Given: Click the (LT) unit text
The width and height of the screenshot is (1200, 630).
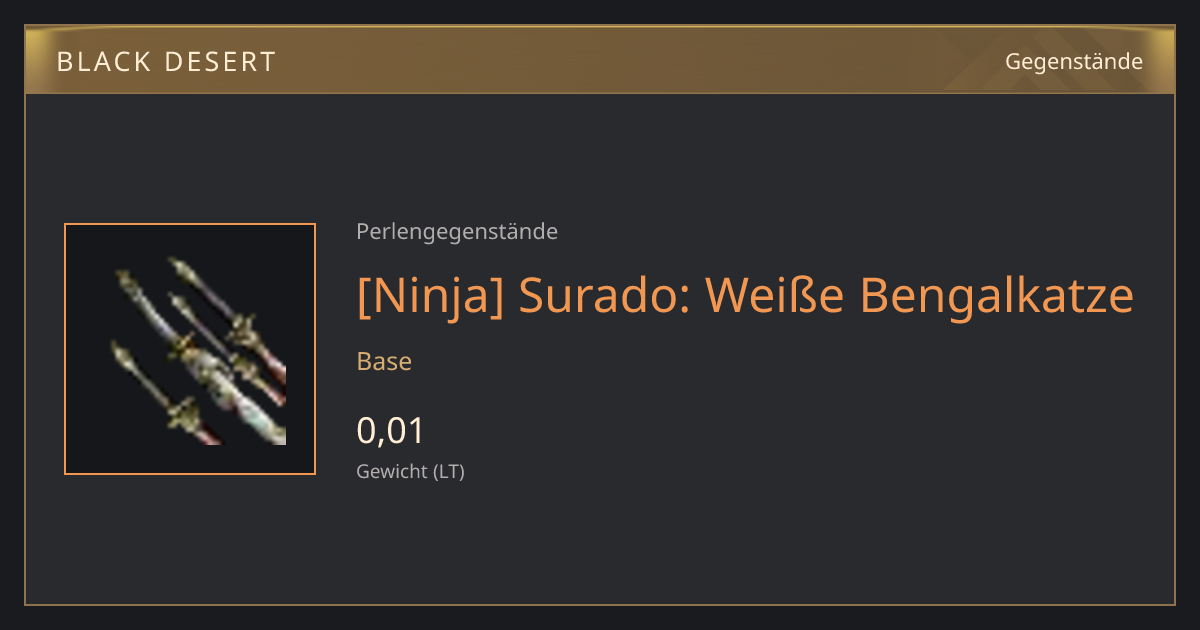Looking at the screenshot, I should pyautogui.click(x=448, y=471).
